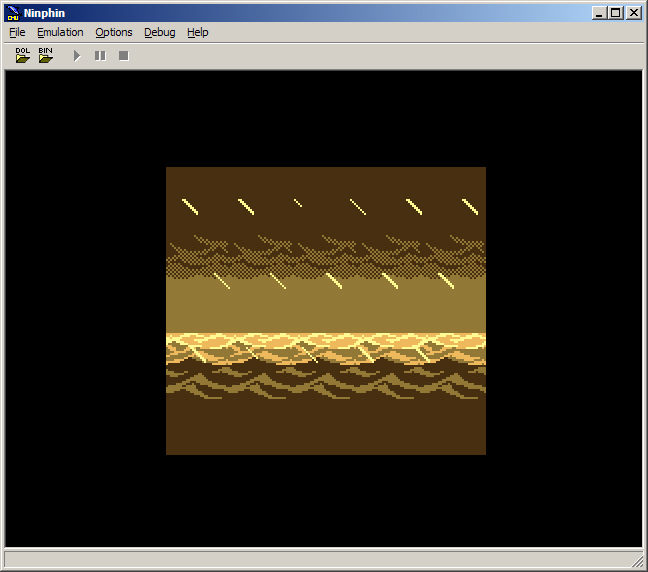Pause emulation using the pause button

[x=100, y=56]
